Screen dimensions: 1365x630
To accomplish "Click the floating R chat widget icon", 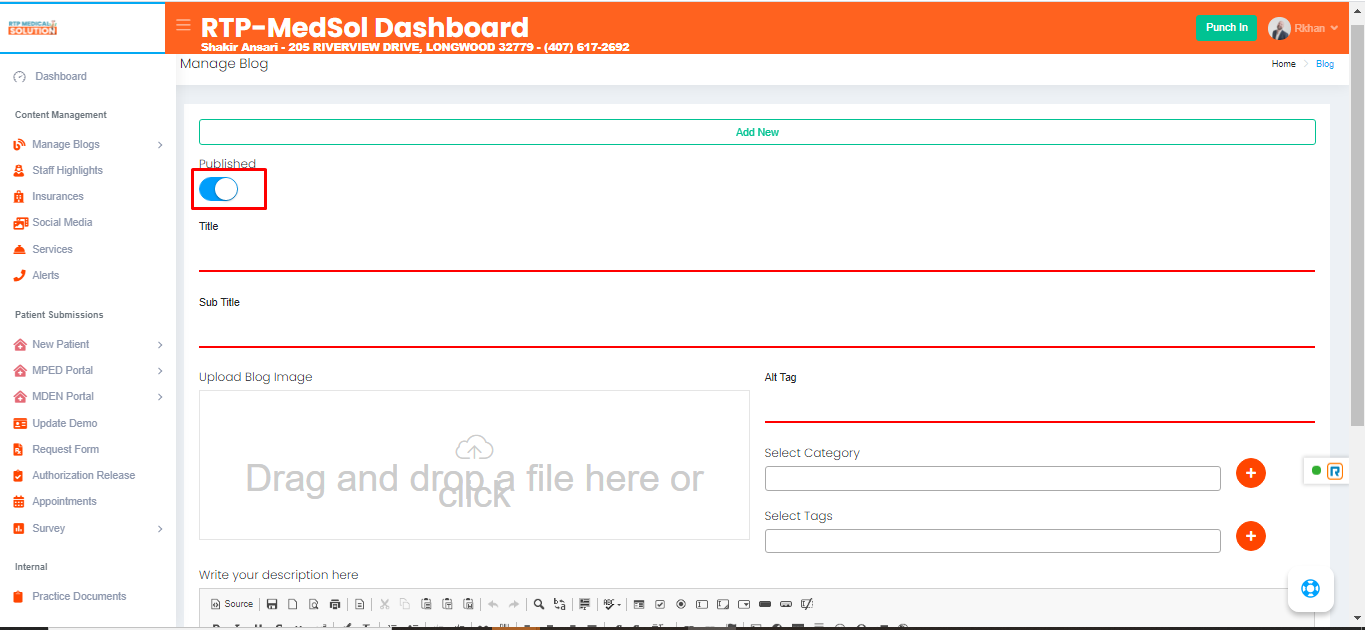I will (1335, 471).
